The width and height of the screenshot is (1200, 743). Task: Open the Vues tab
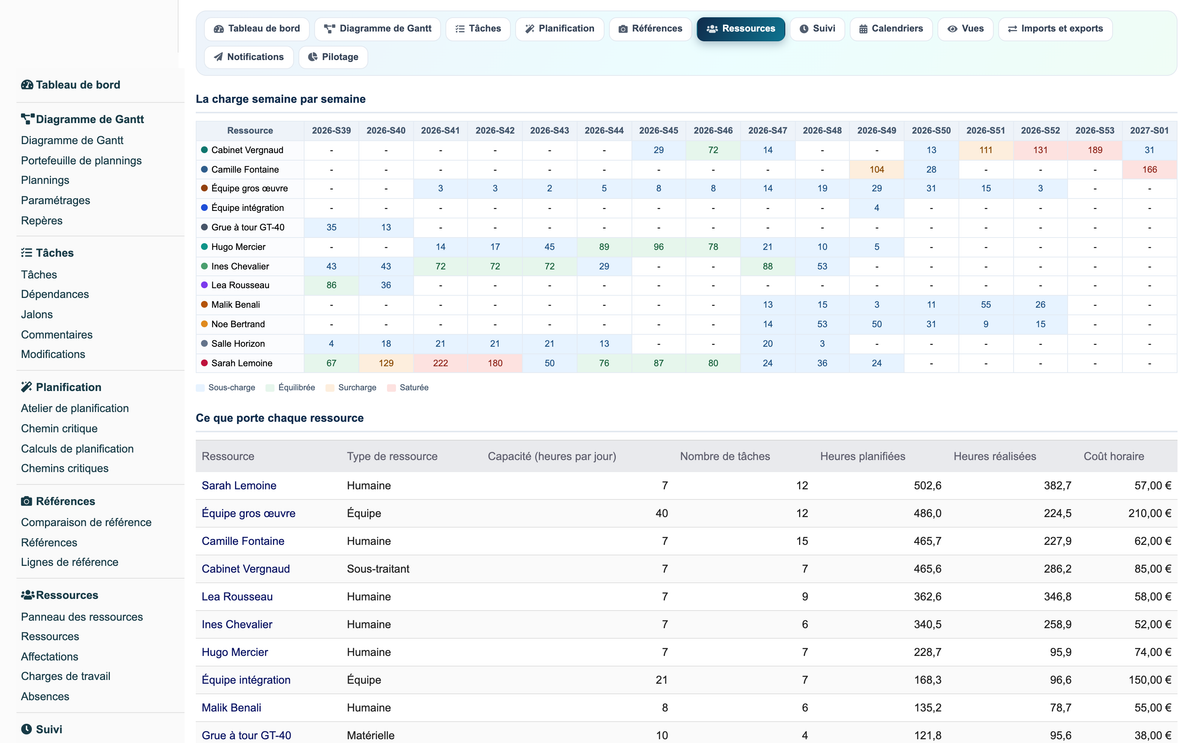965,29
